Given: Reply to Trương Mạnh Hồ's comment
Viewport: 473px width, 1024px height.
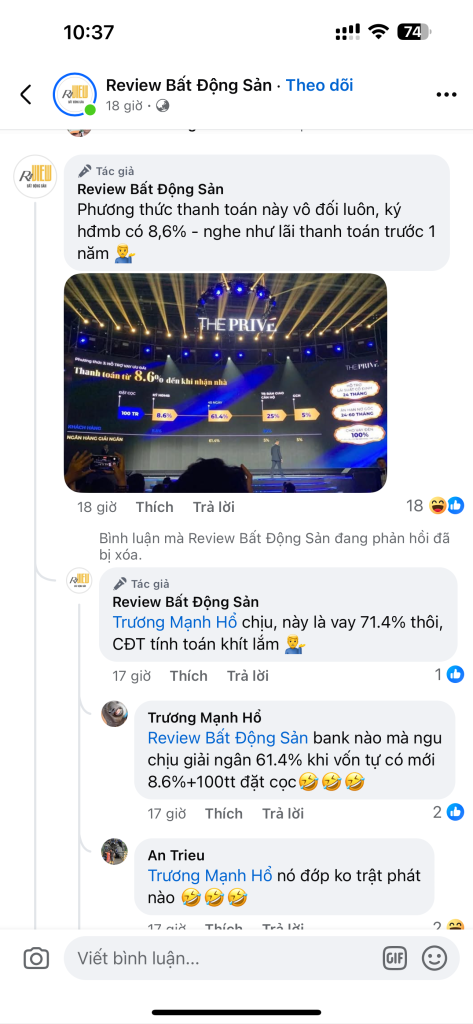Looking at the screenshot, I should [x=283, y=813].
